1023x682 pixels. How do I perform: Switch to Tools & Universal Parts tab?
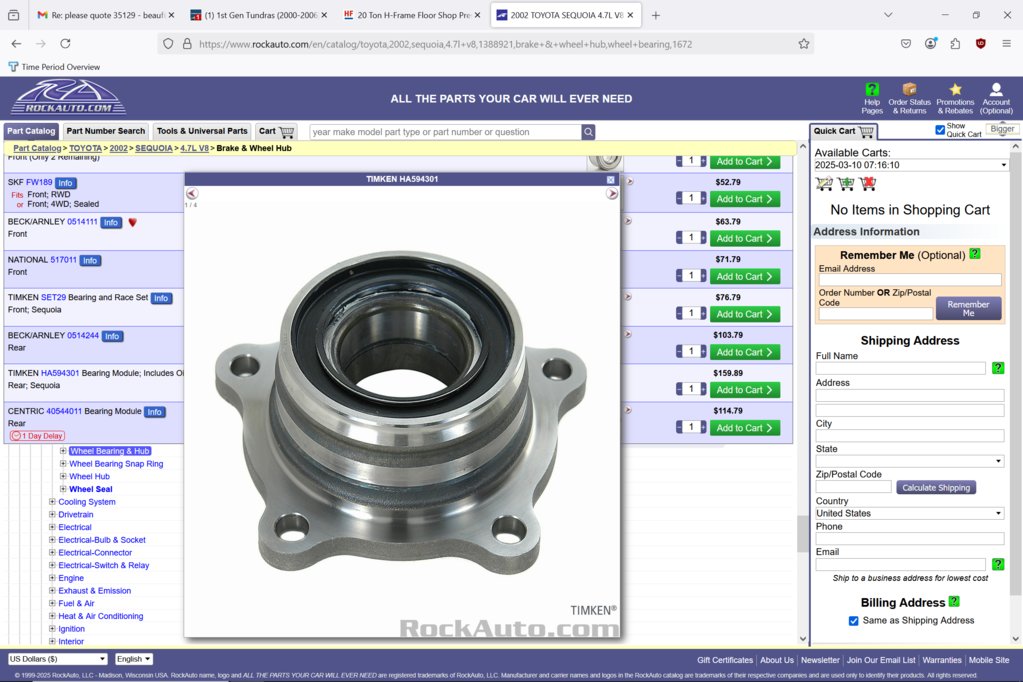click(202, 131)
